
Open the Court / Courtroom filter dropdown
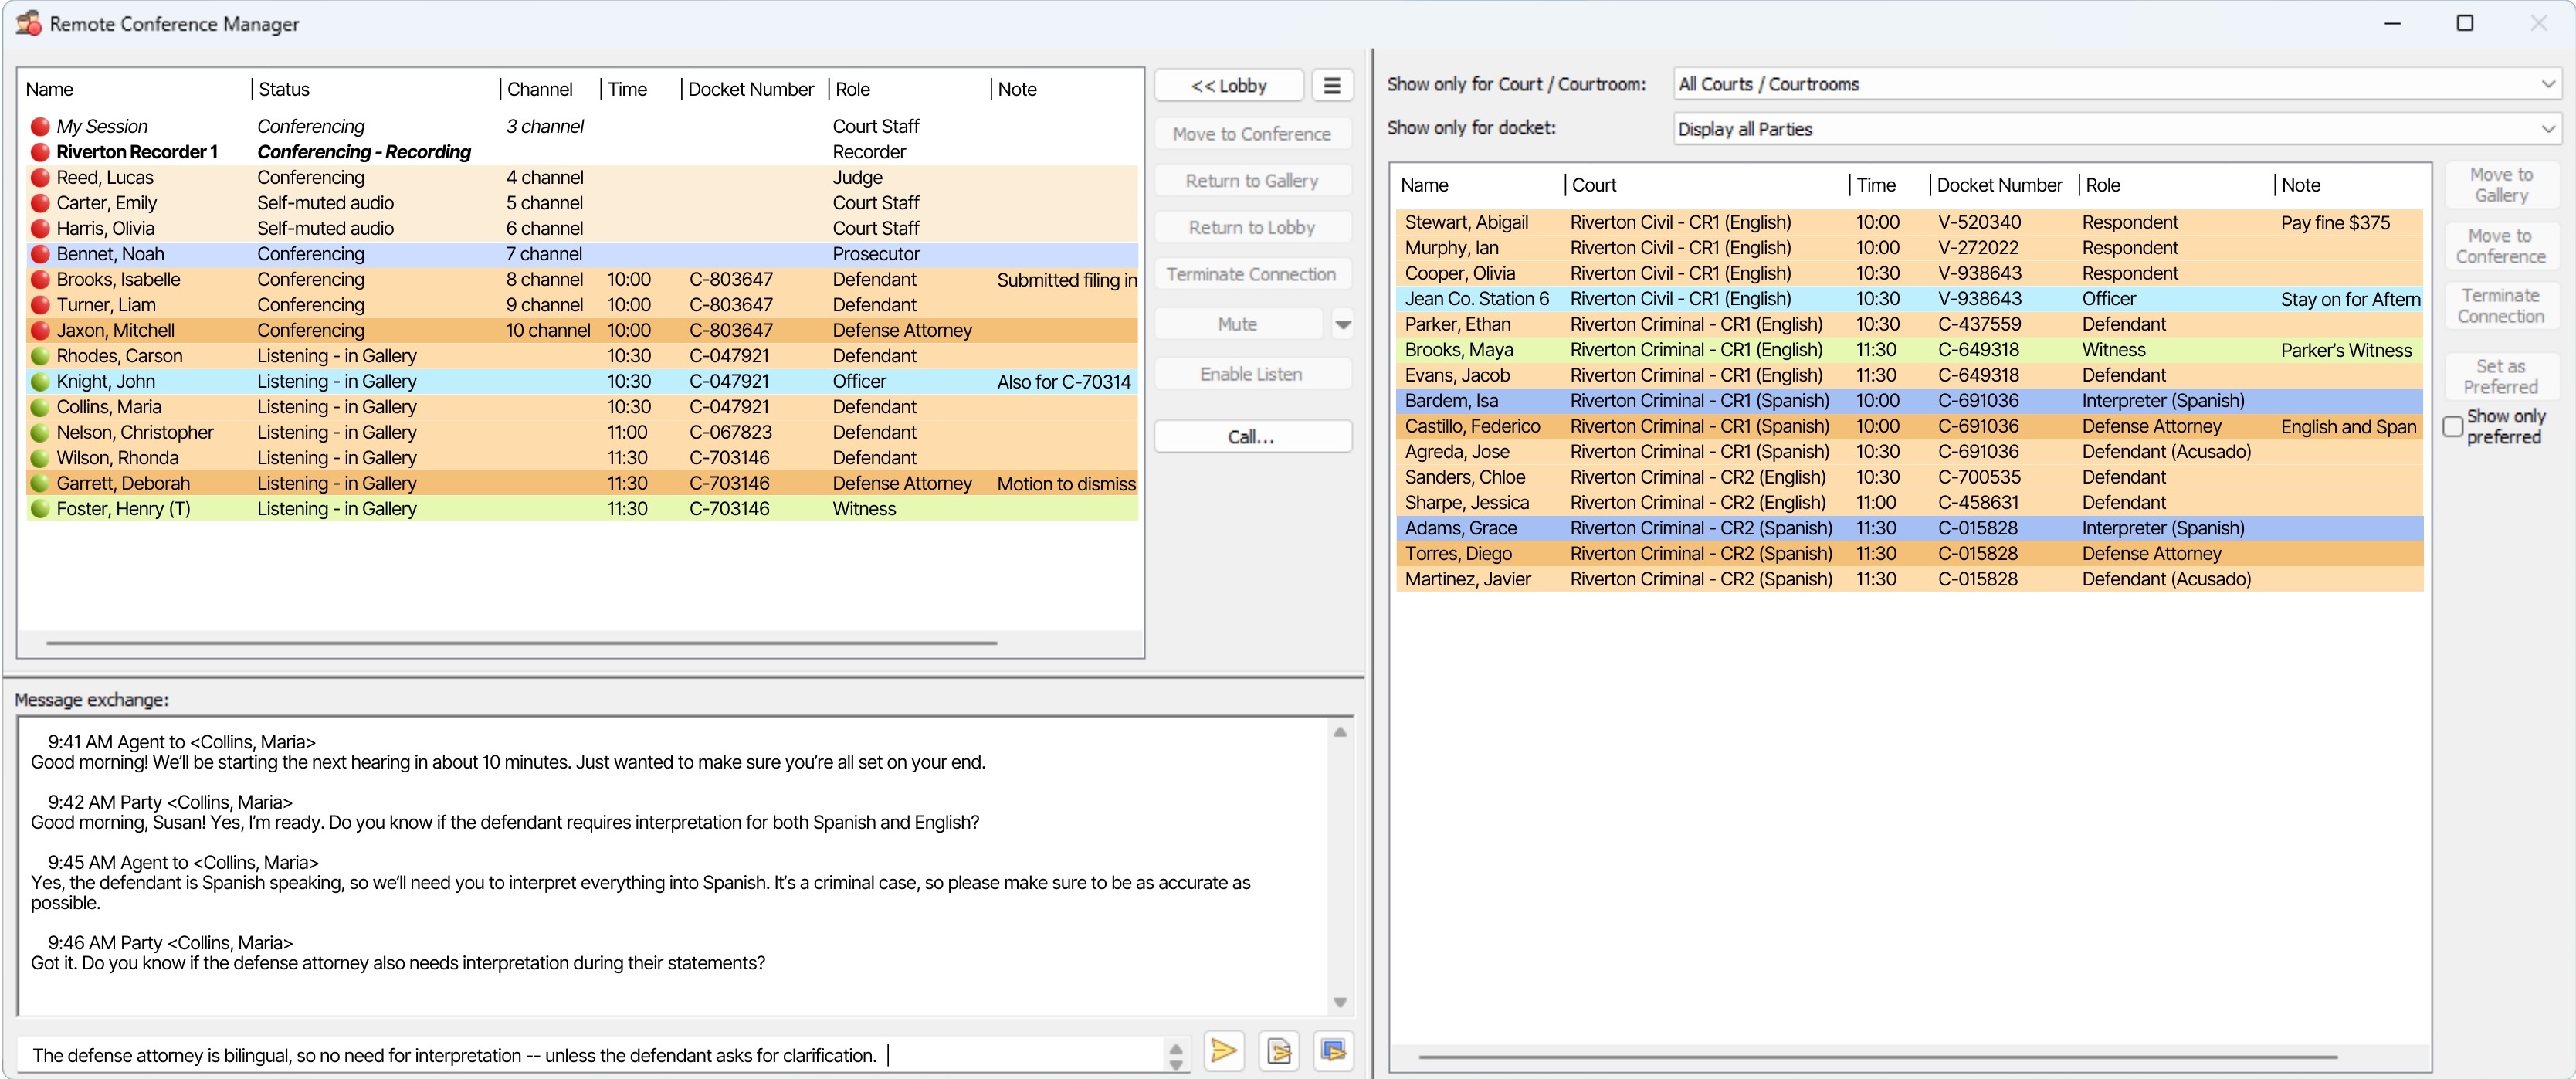click(x=2117, y=85)
